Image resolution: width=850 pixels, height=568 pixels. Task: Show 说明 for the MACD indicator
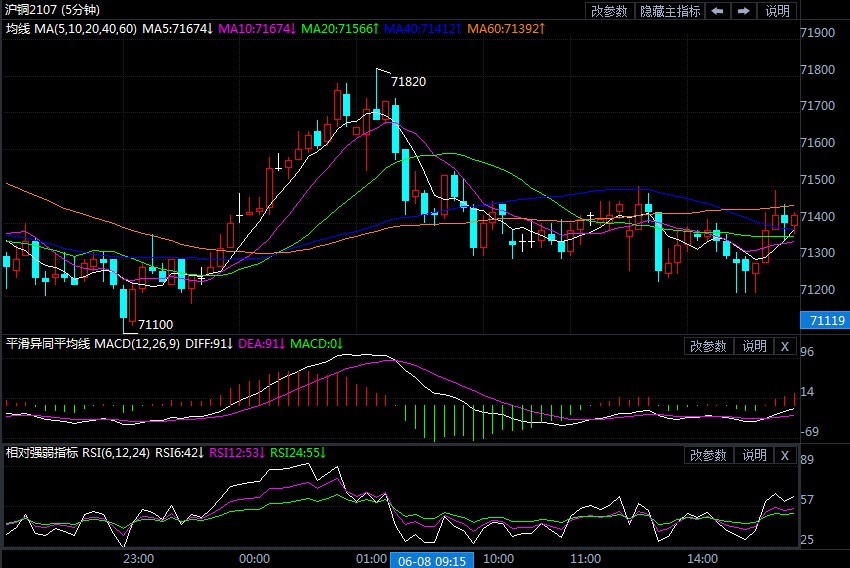click(x=753, y=346)
